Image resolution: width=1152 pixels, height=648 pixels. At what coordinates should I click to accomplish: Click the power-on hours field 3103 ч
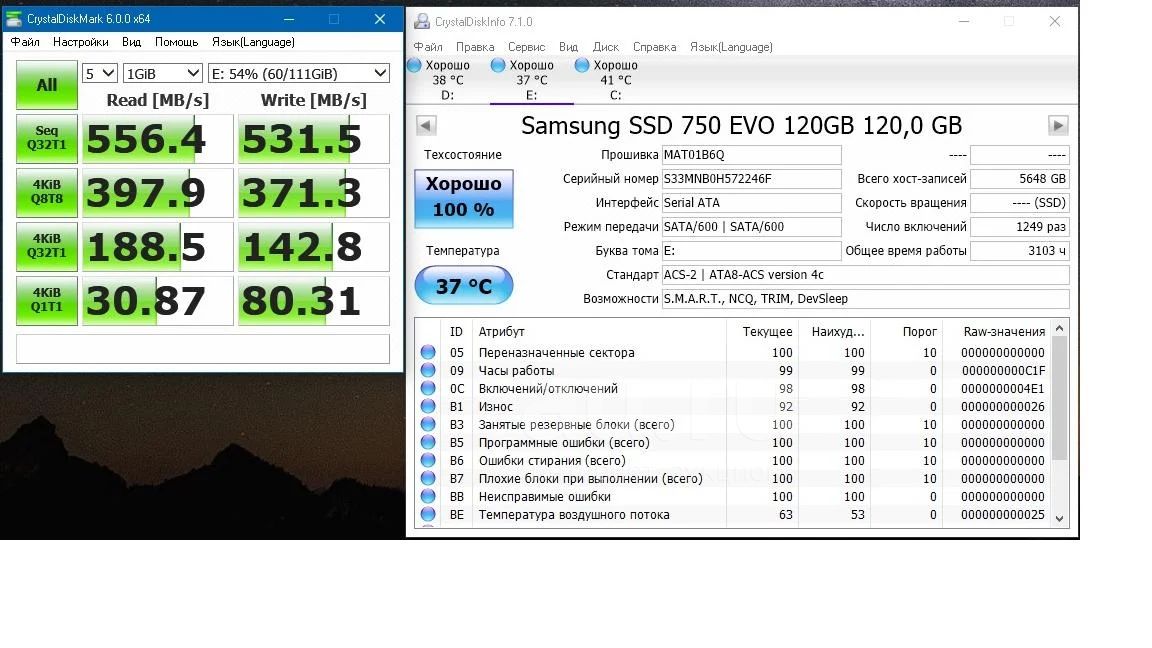click(x=1020, y=251)
